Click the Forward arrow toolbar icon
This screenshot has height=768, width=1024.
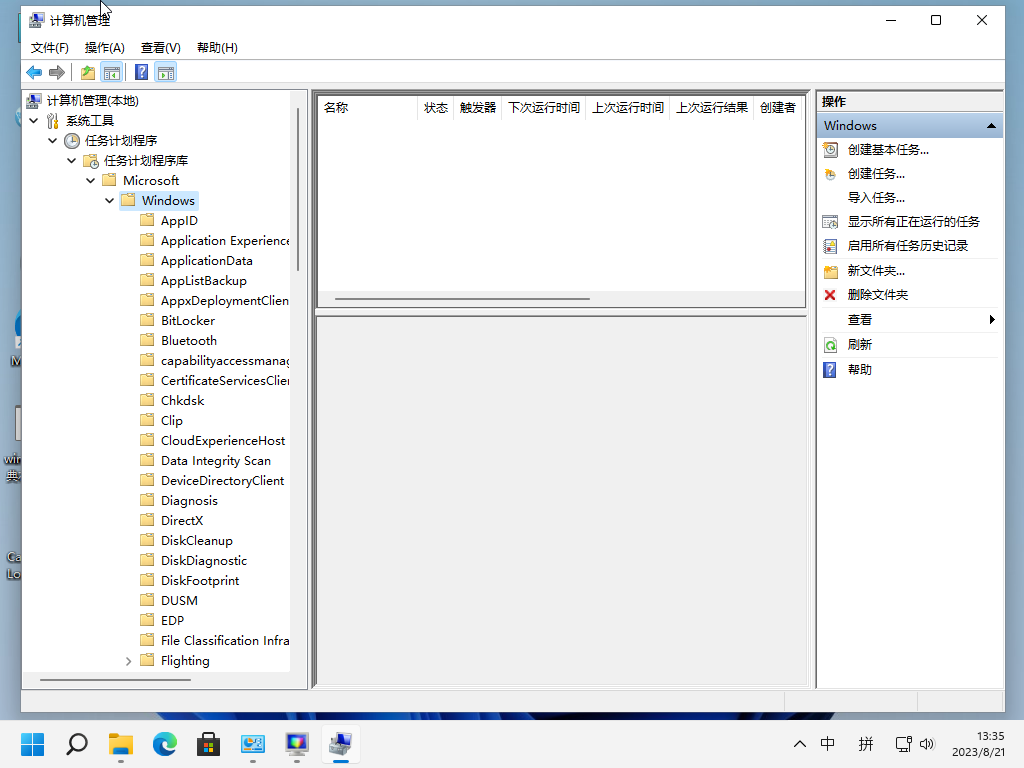[x=57, y=72]
